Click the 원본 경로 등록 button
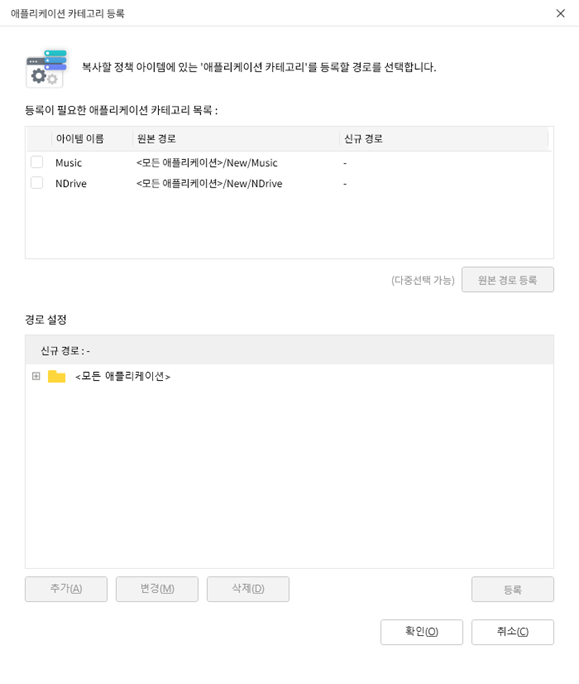579x684 pixels. (508, 280)
